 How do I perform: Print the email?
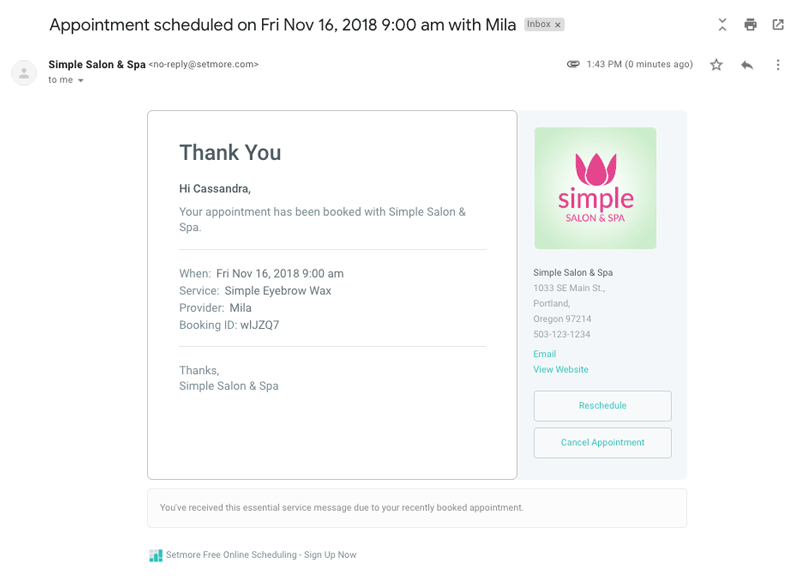(750, 24)
